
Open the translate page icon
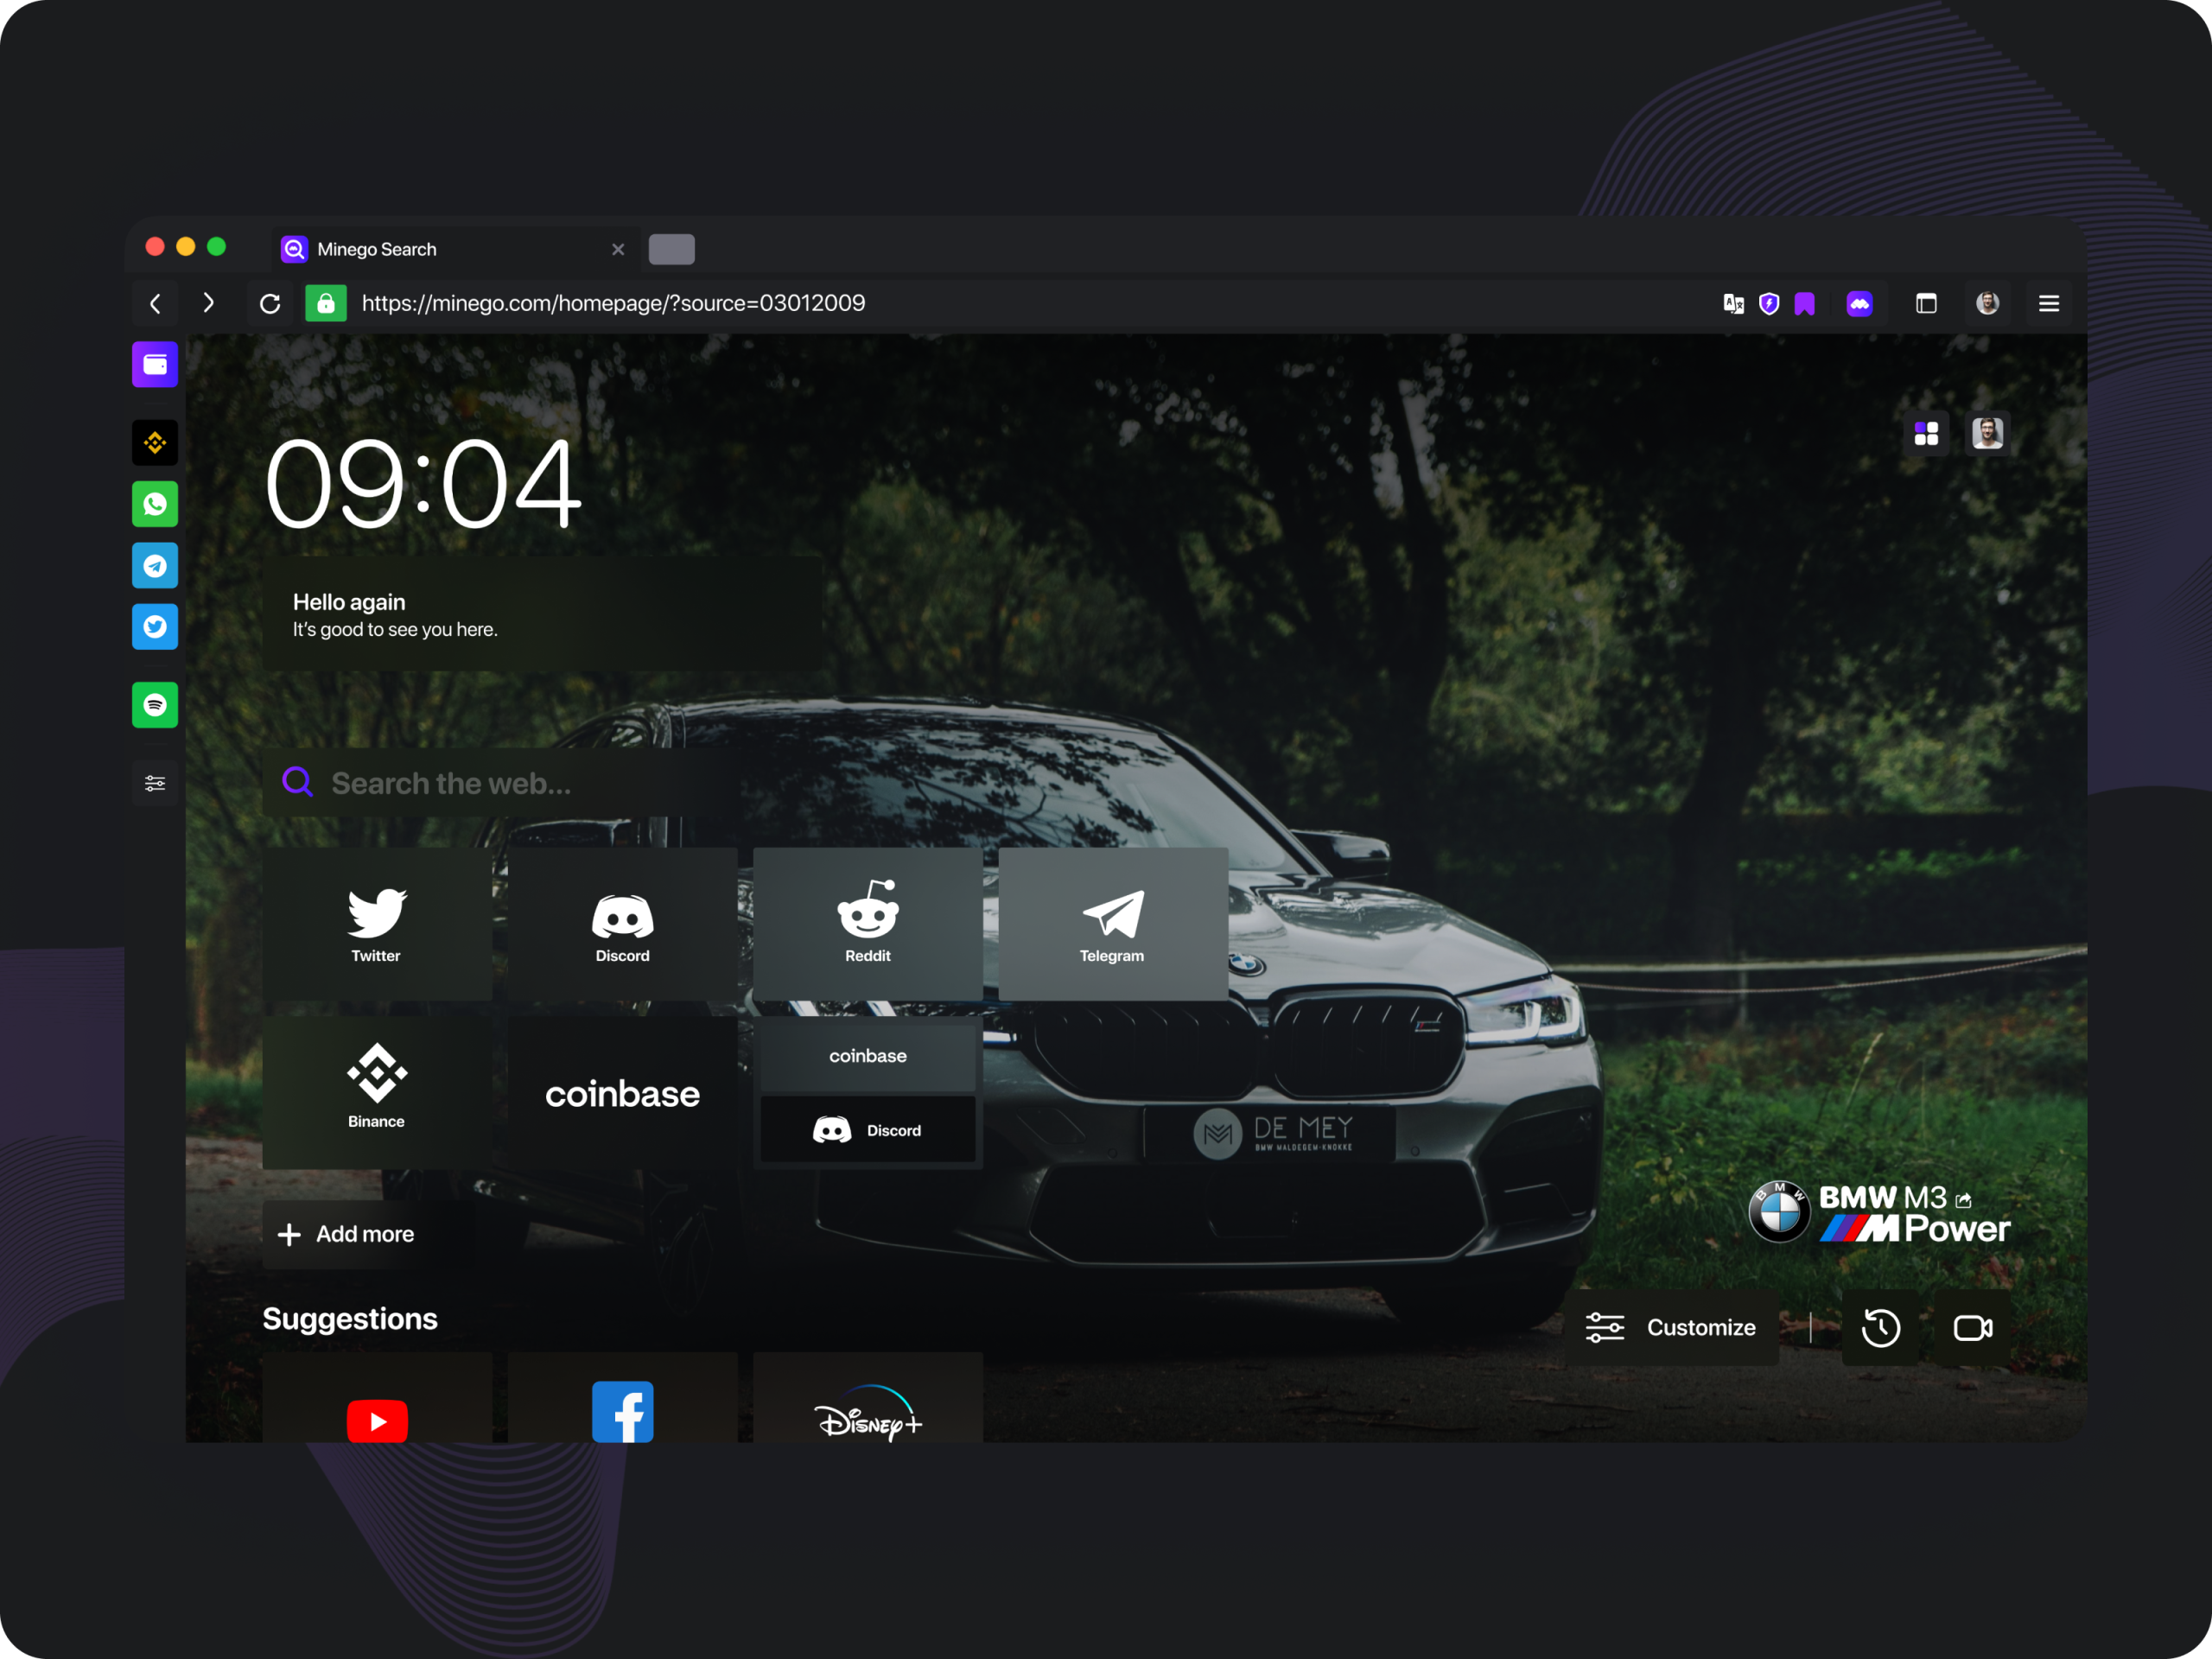(1734, 303)
